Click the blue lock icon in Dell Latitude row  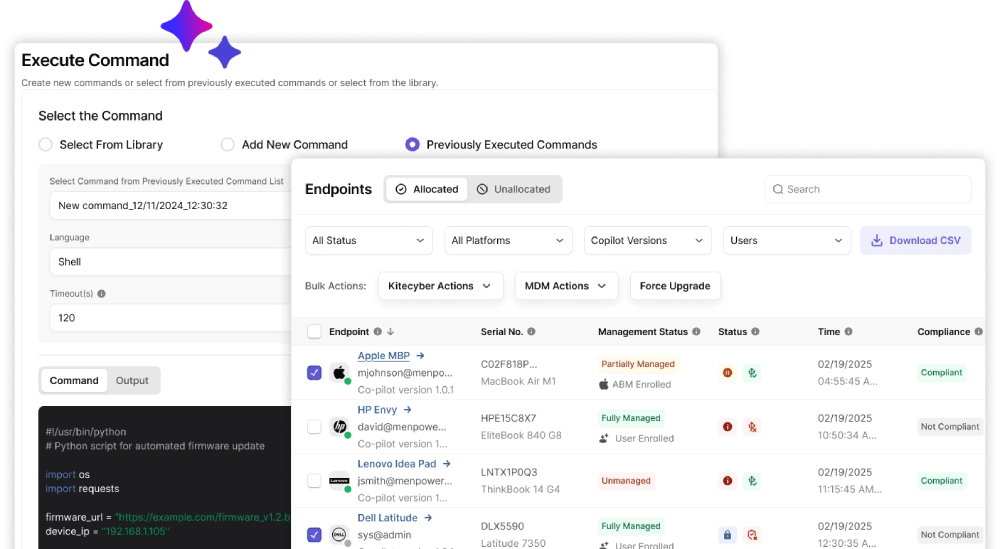(x=727, y=535)
